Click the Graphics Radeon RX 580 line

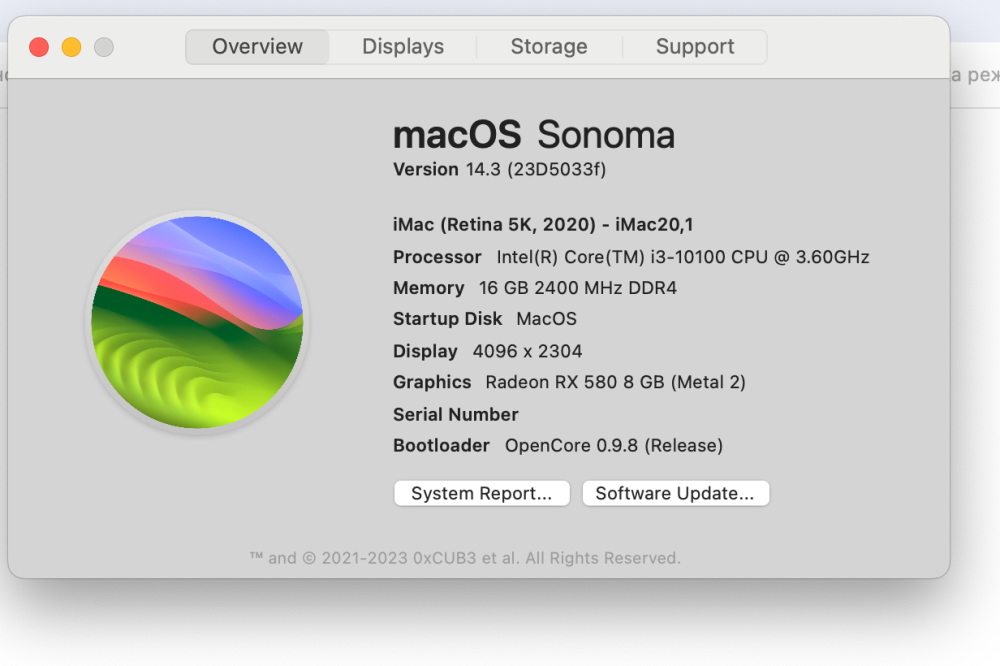(569, 382)
